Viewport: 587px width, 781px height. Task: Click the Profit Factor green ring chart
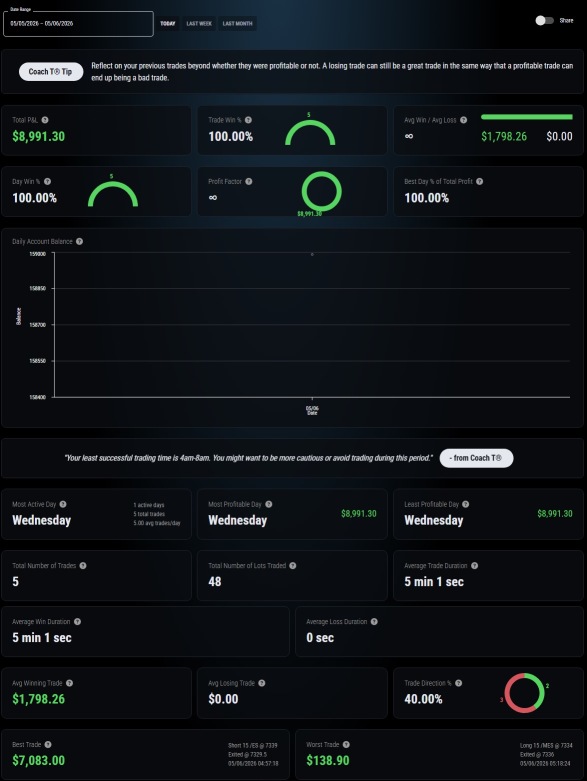pyautogui.click(x=322, y=191)
